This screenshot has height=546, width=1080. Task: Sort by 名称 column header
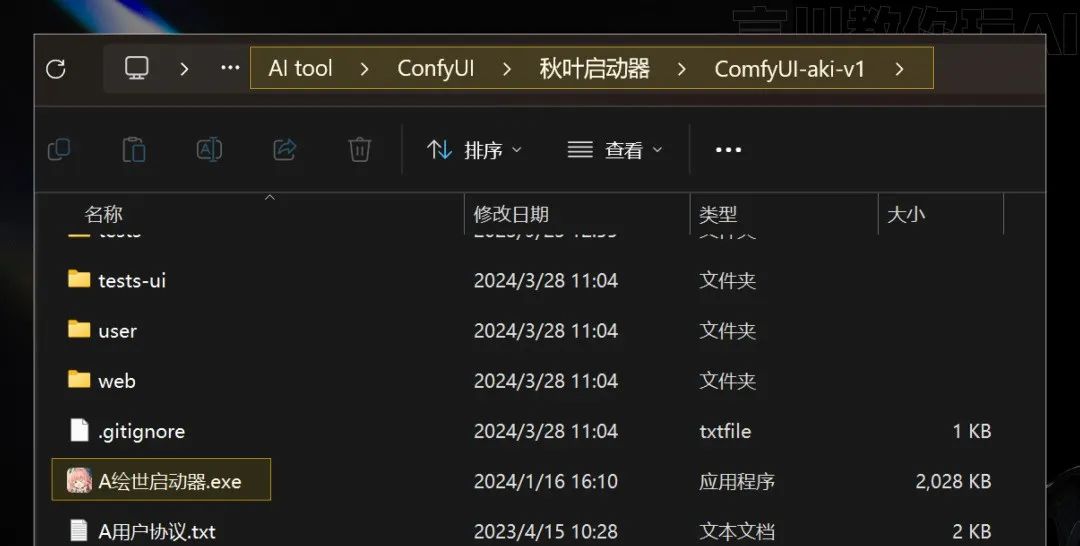coord(103,214)
